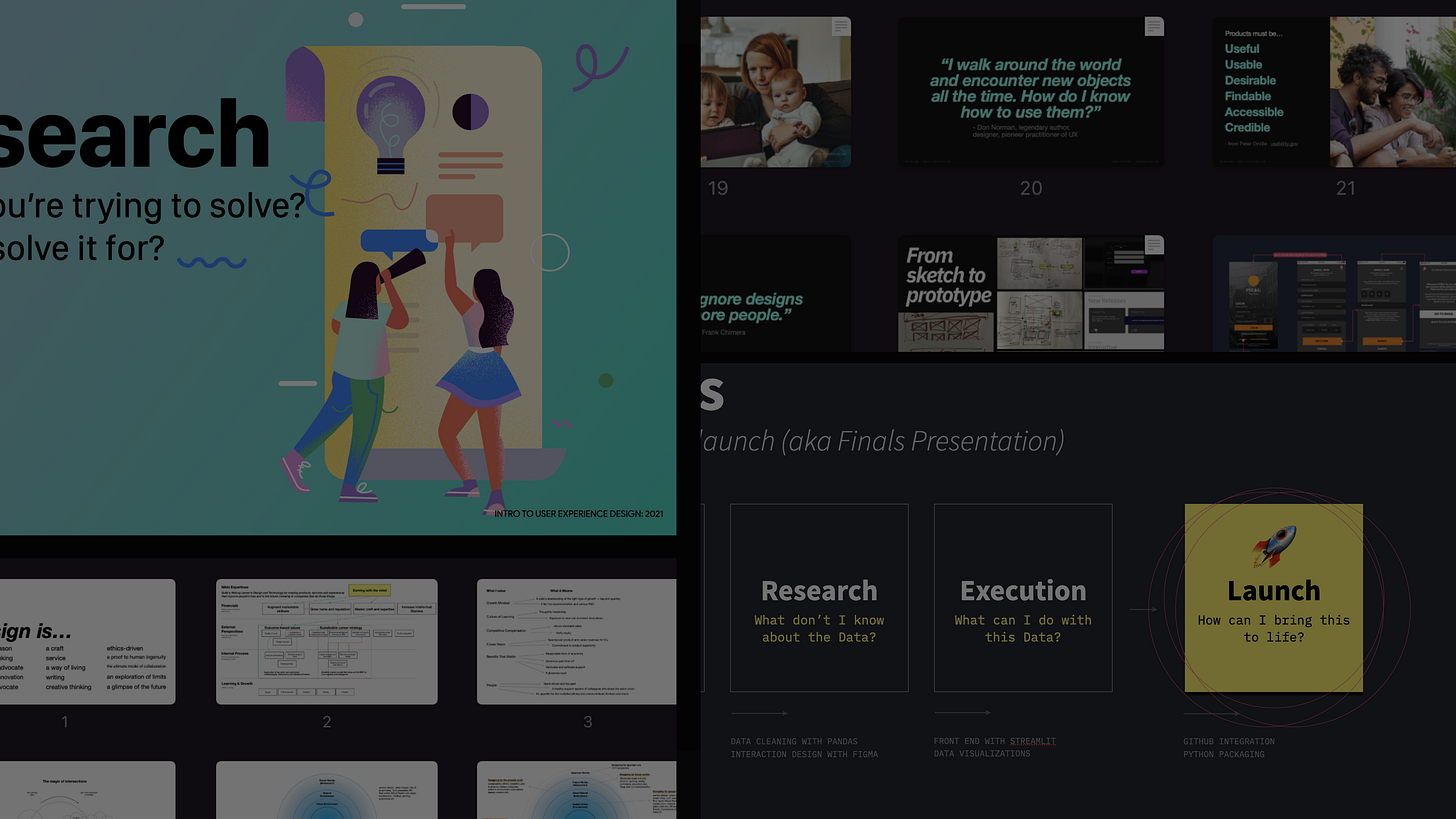
Task: Click the large 'search' heading text
Action: click(134, 133)
